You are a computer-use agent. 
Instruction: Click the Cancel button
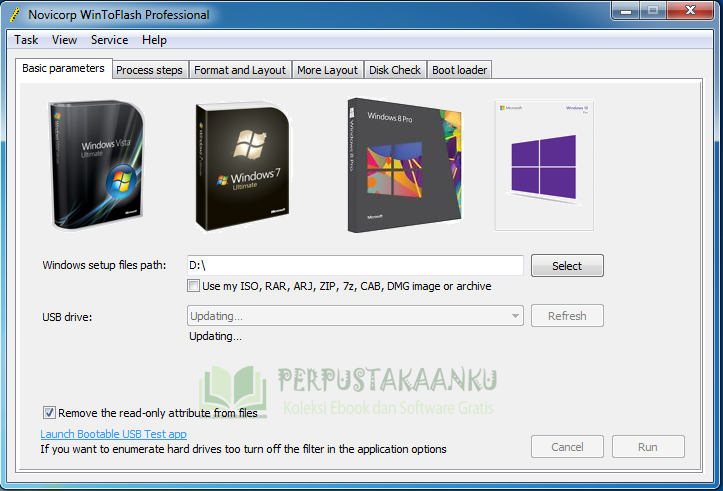point(567,447)
